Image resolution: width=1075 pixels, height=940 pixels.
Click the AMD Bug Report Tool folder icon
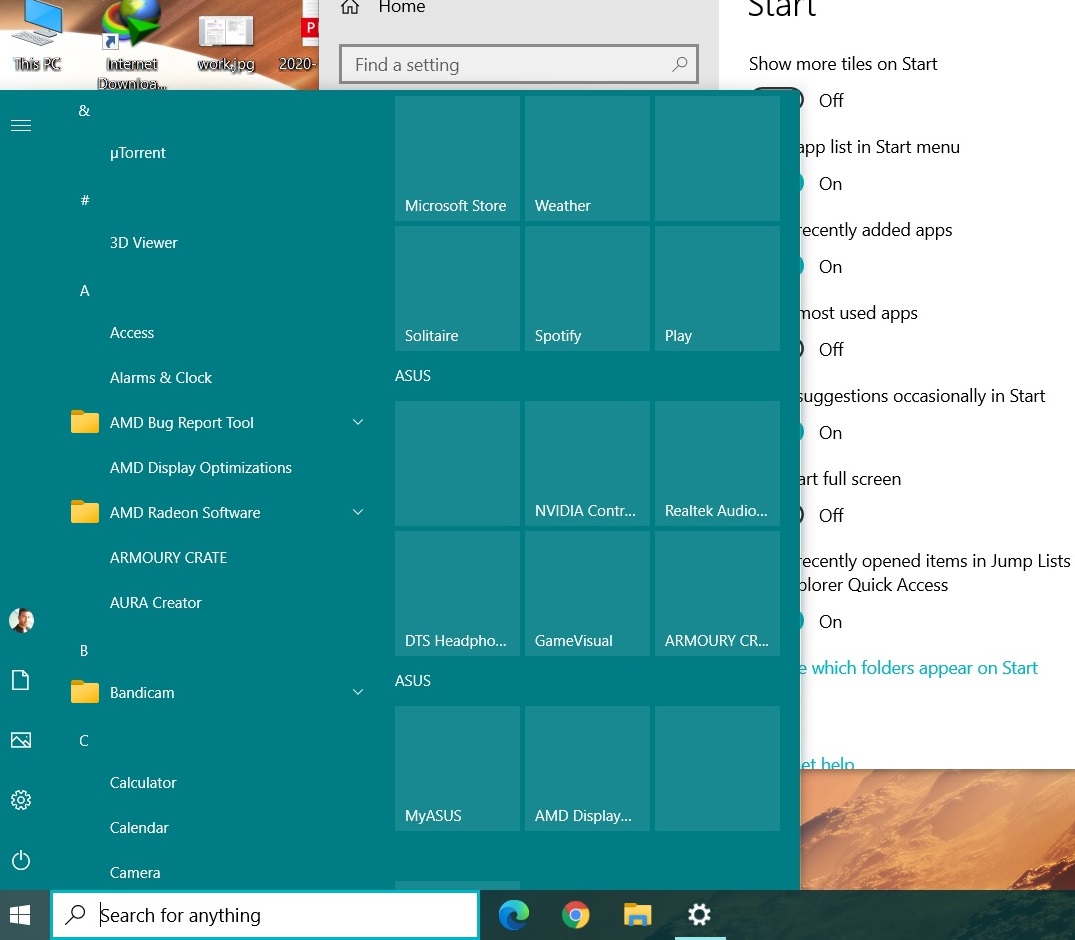click(85, 422)
